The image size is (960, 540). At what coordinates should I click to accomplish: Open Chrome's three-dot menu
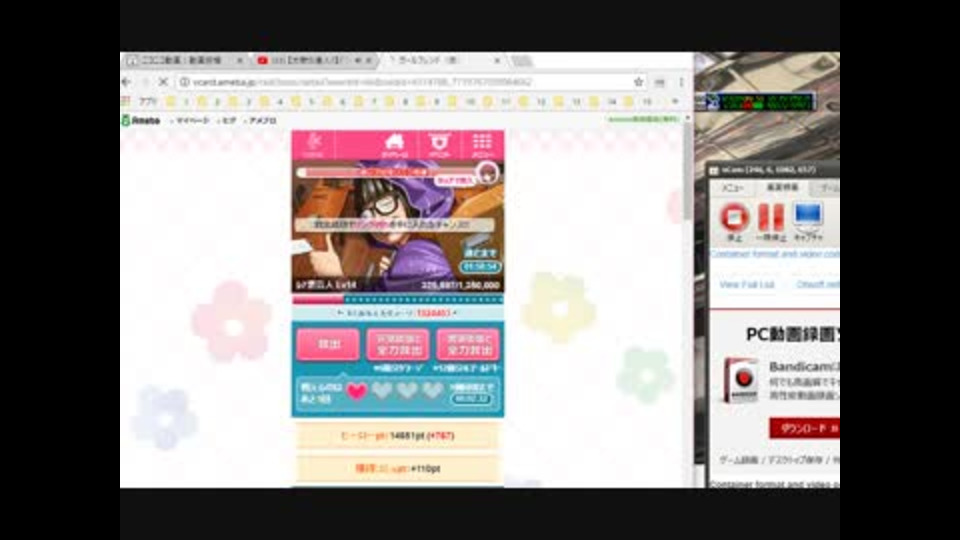coord(681,81)
